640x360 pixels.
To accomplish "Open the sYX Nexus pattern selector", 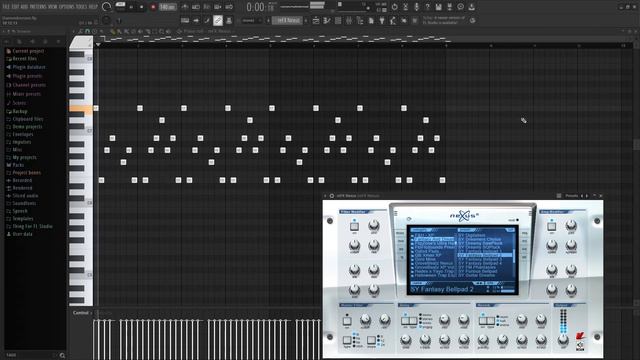I will coord(287,20).
